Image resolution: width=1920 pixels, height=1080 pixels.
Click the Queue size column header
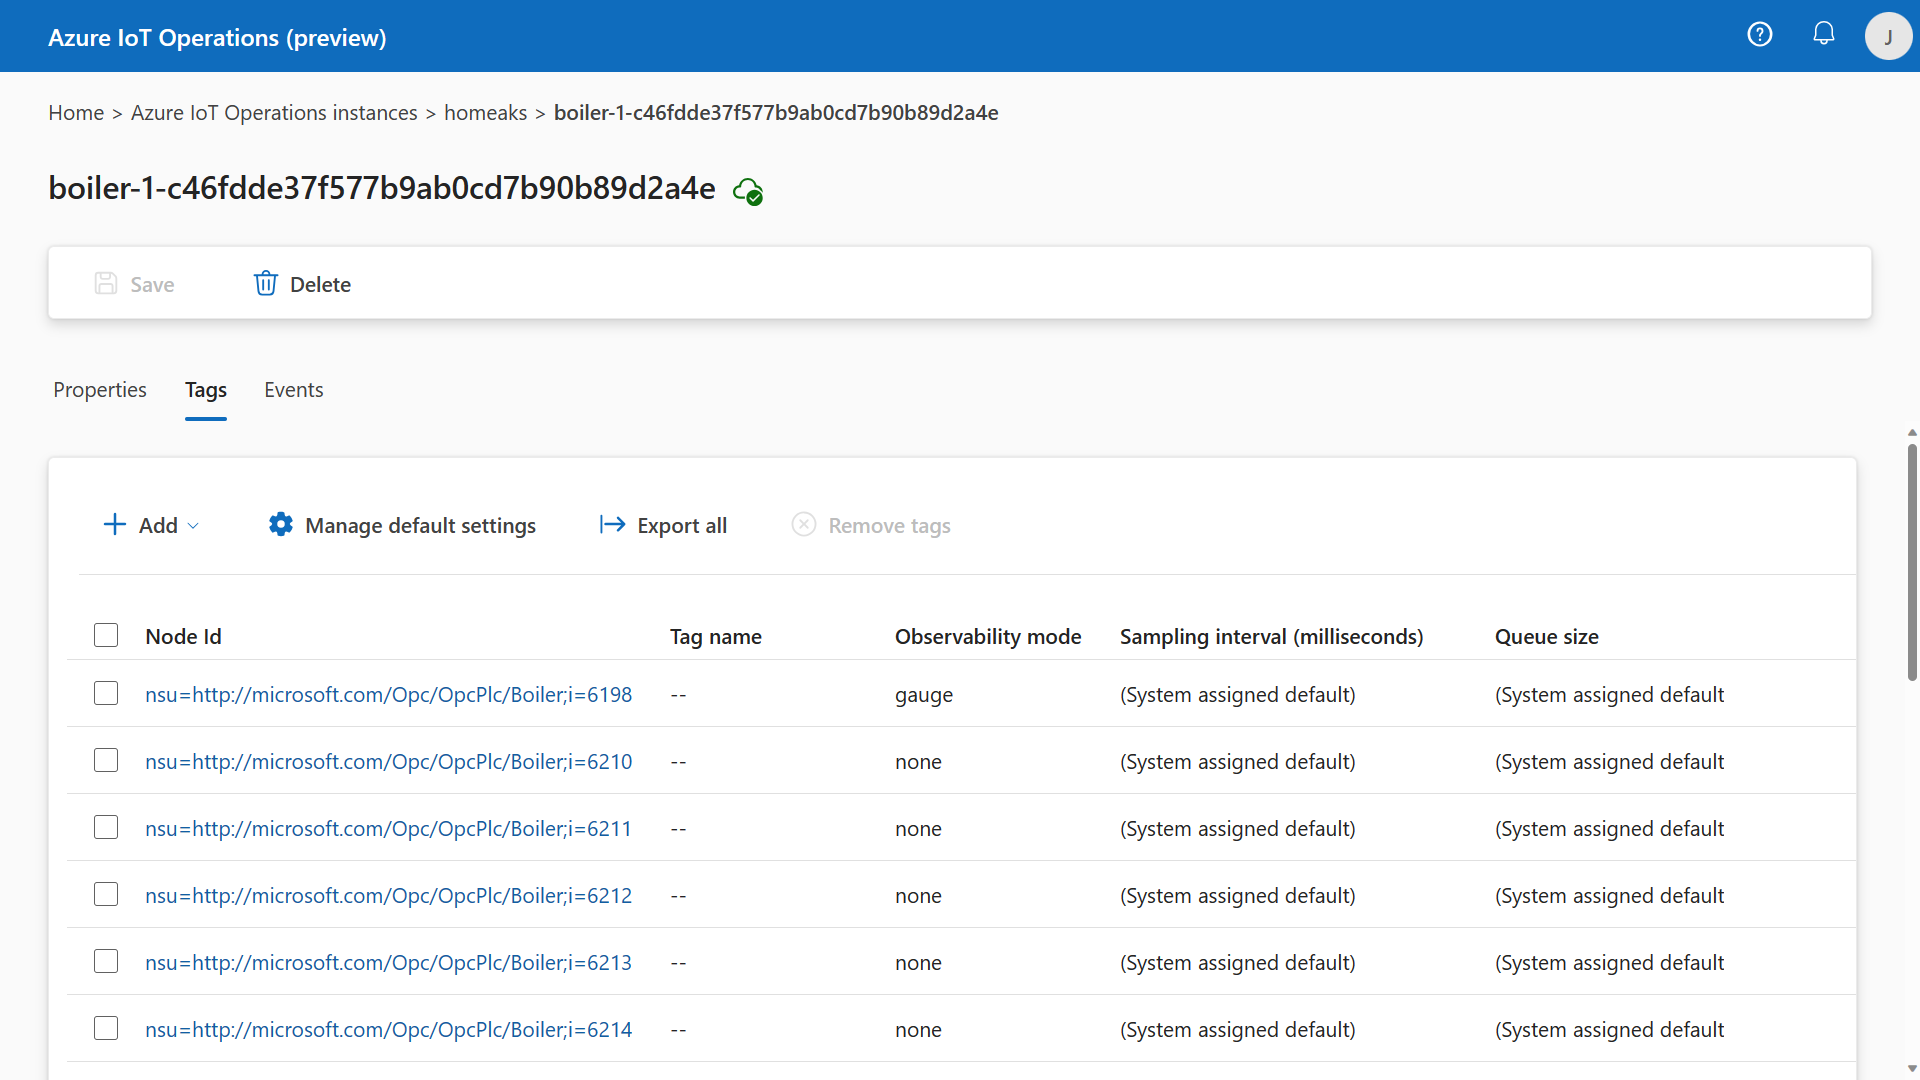1546,637
